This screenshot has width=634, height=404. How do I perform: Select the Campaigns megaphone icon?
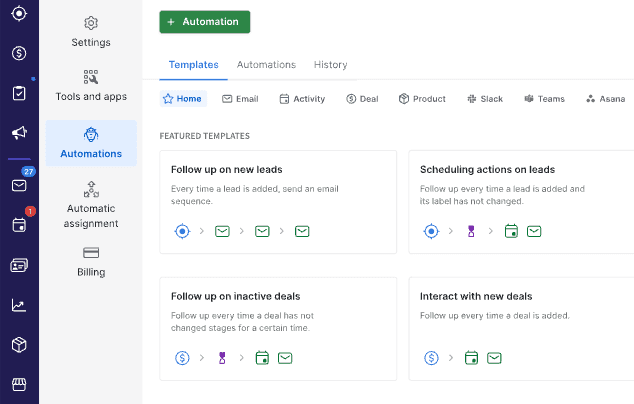tap(19, 133)
